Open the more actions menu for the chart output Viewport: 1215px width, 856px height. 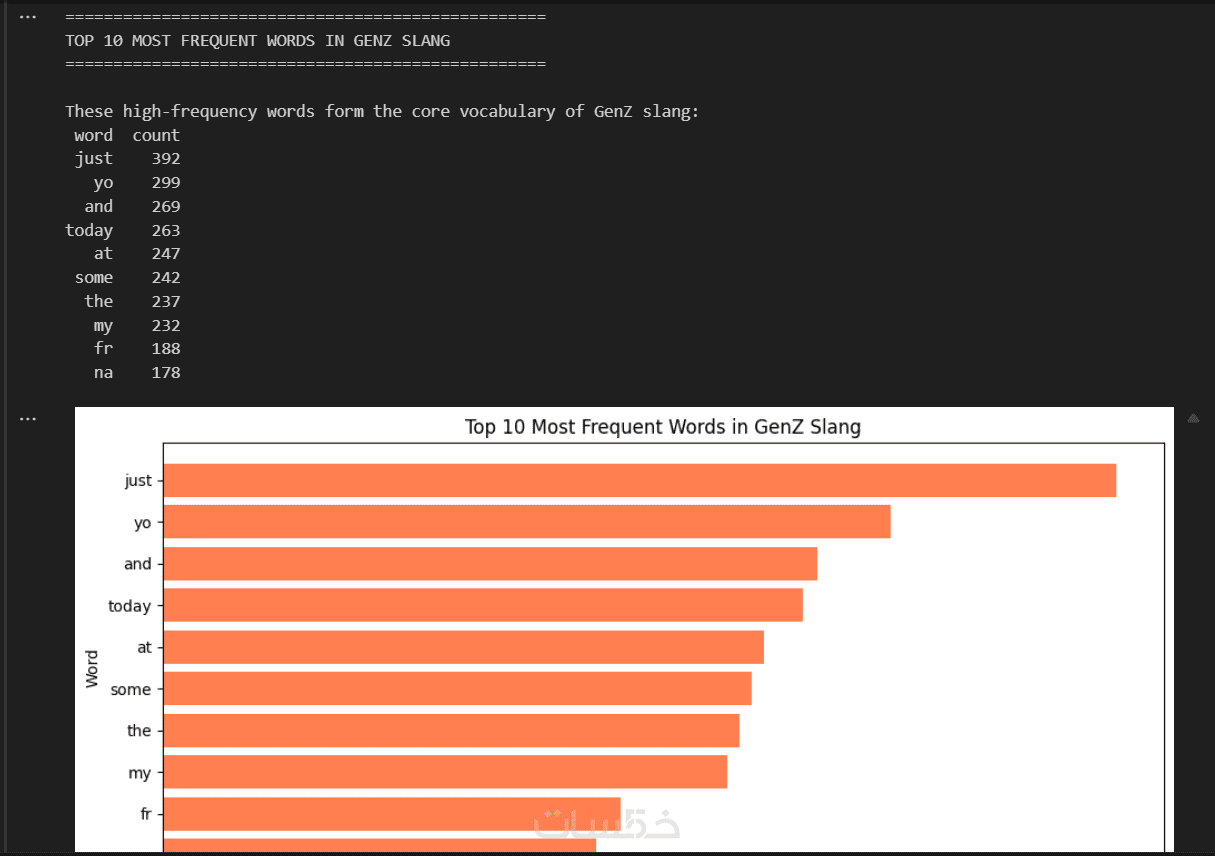click(28, 418)
